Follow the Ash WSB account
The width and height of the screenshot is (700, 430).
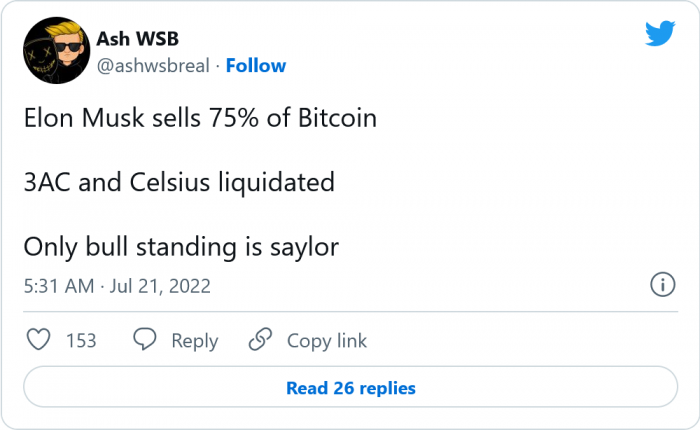(256, 66)
